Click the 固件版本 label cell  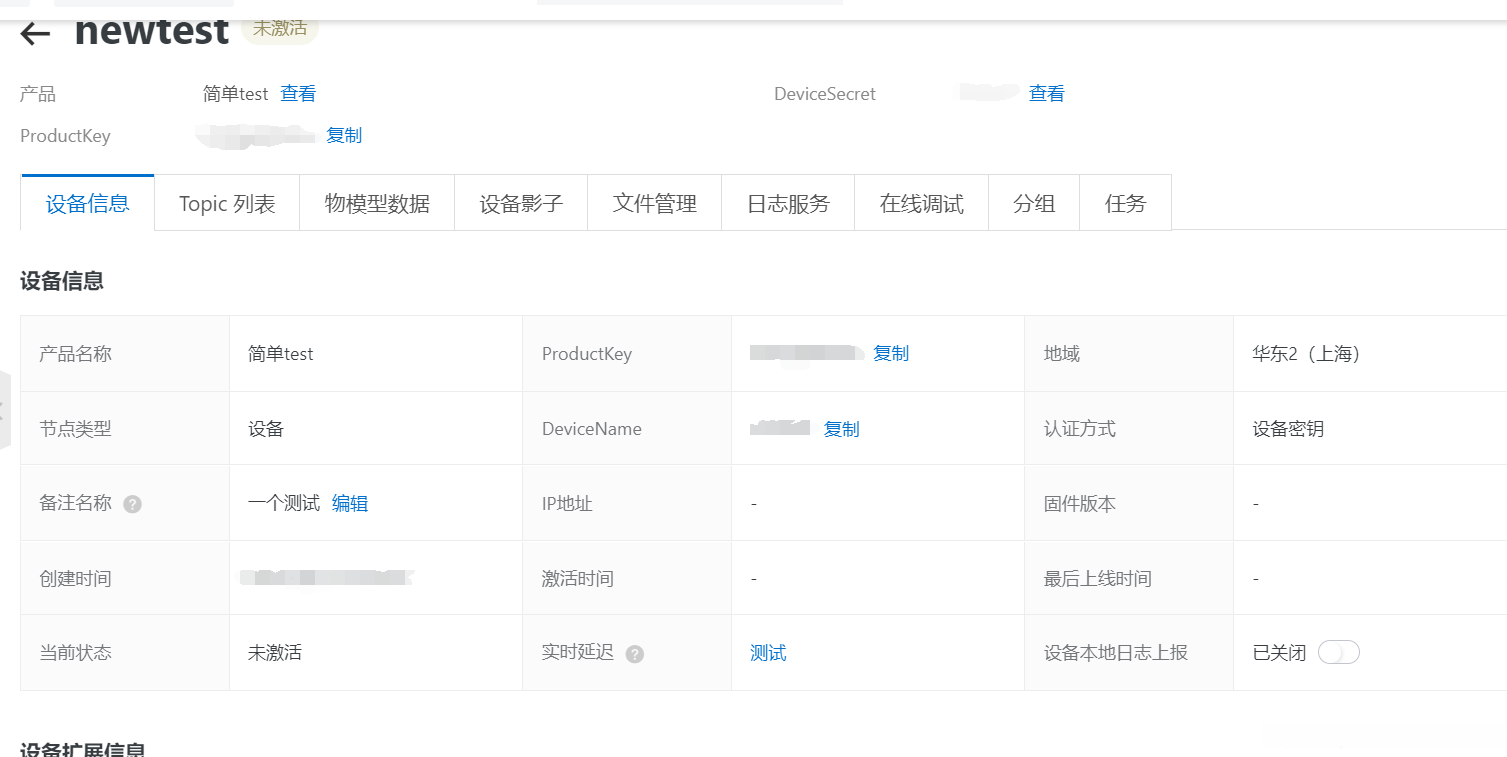[1129, 504]
